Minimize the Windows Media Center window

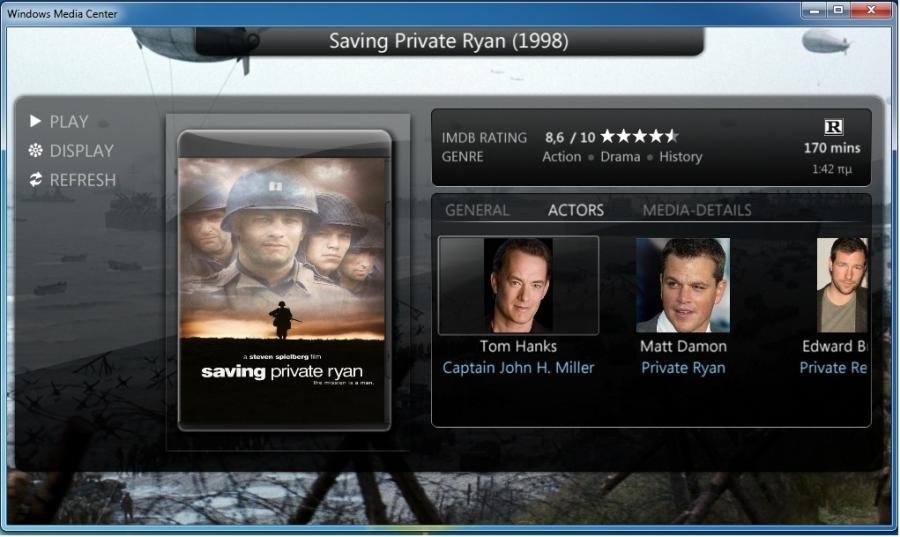[813, 10]
